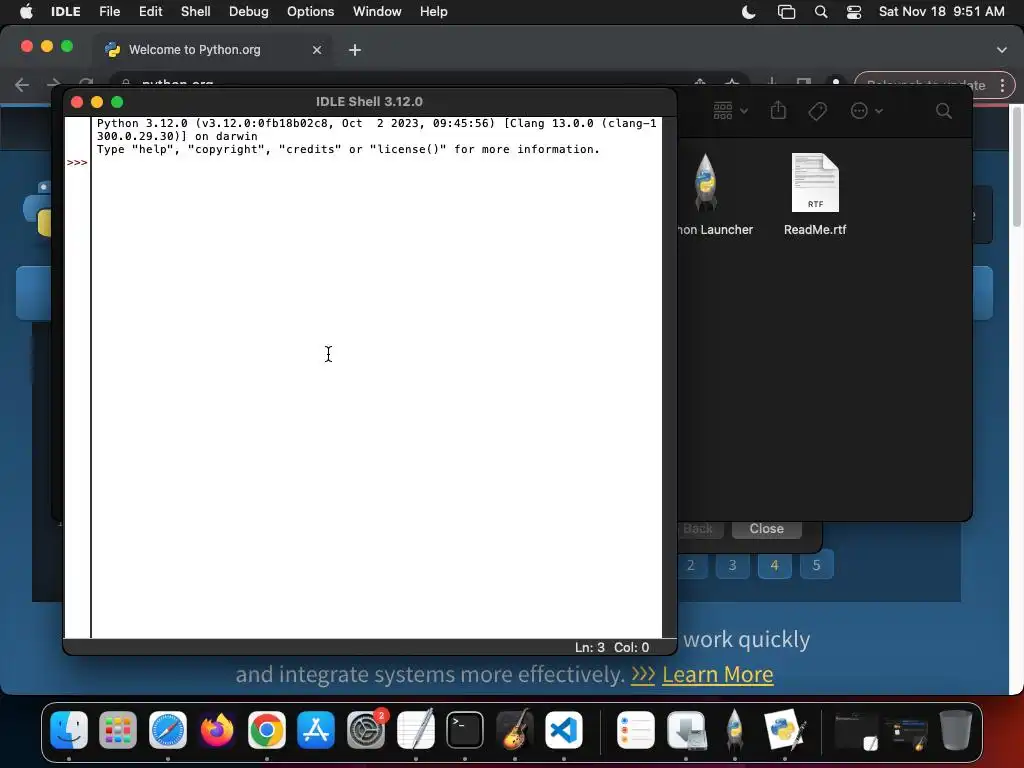Open the Options menu
This screenshot has width=1024, height=768.
click(310, 12)
